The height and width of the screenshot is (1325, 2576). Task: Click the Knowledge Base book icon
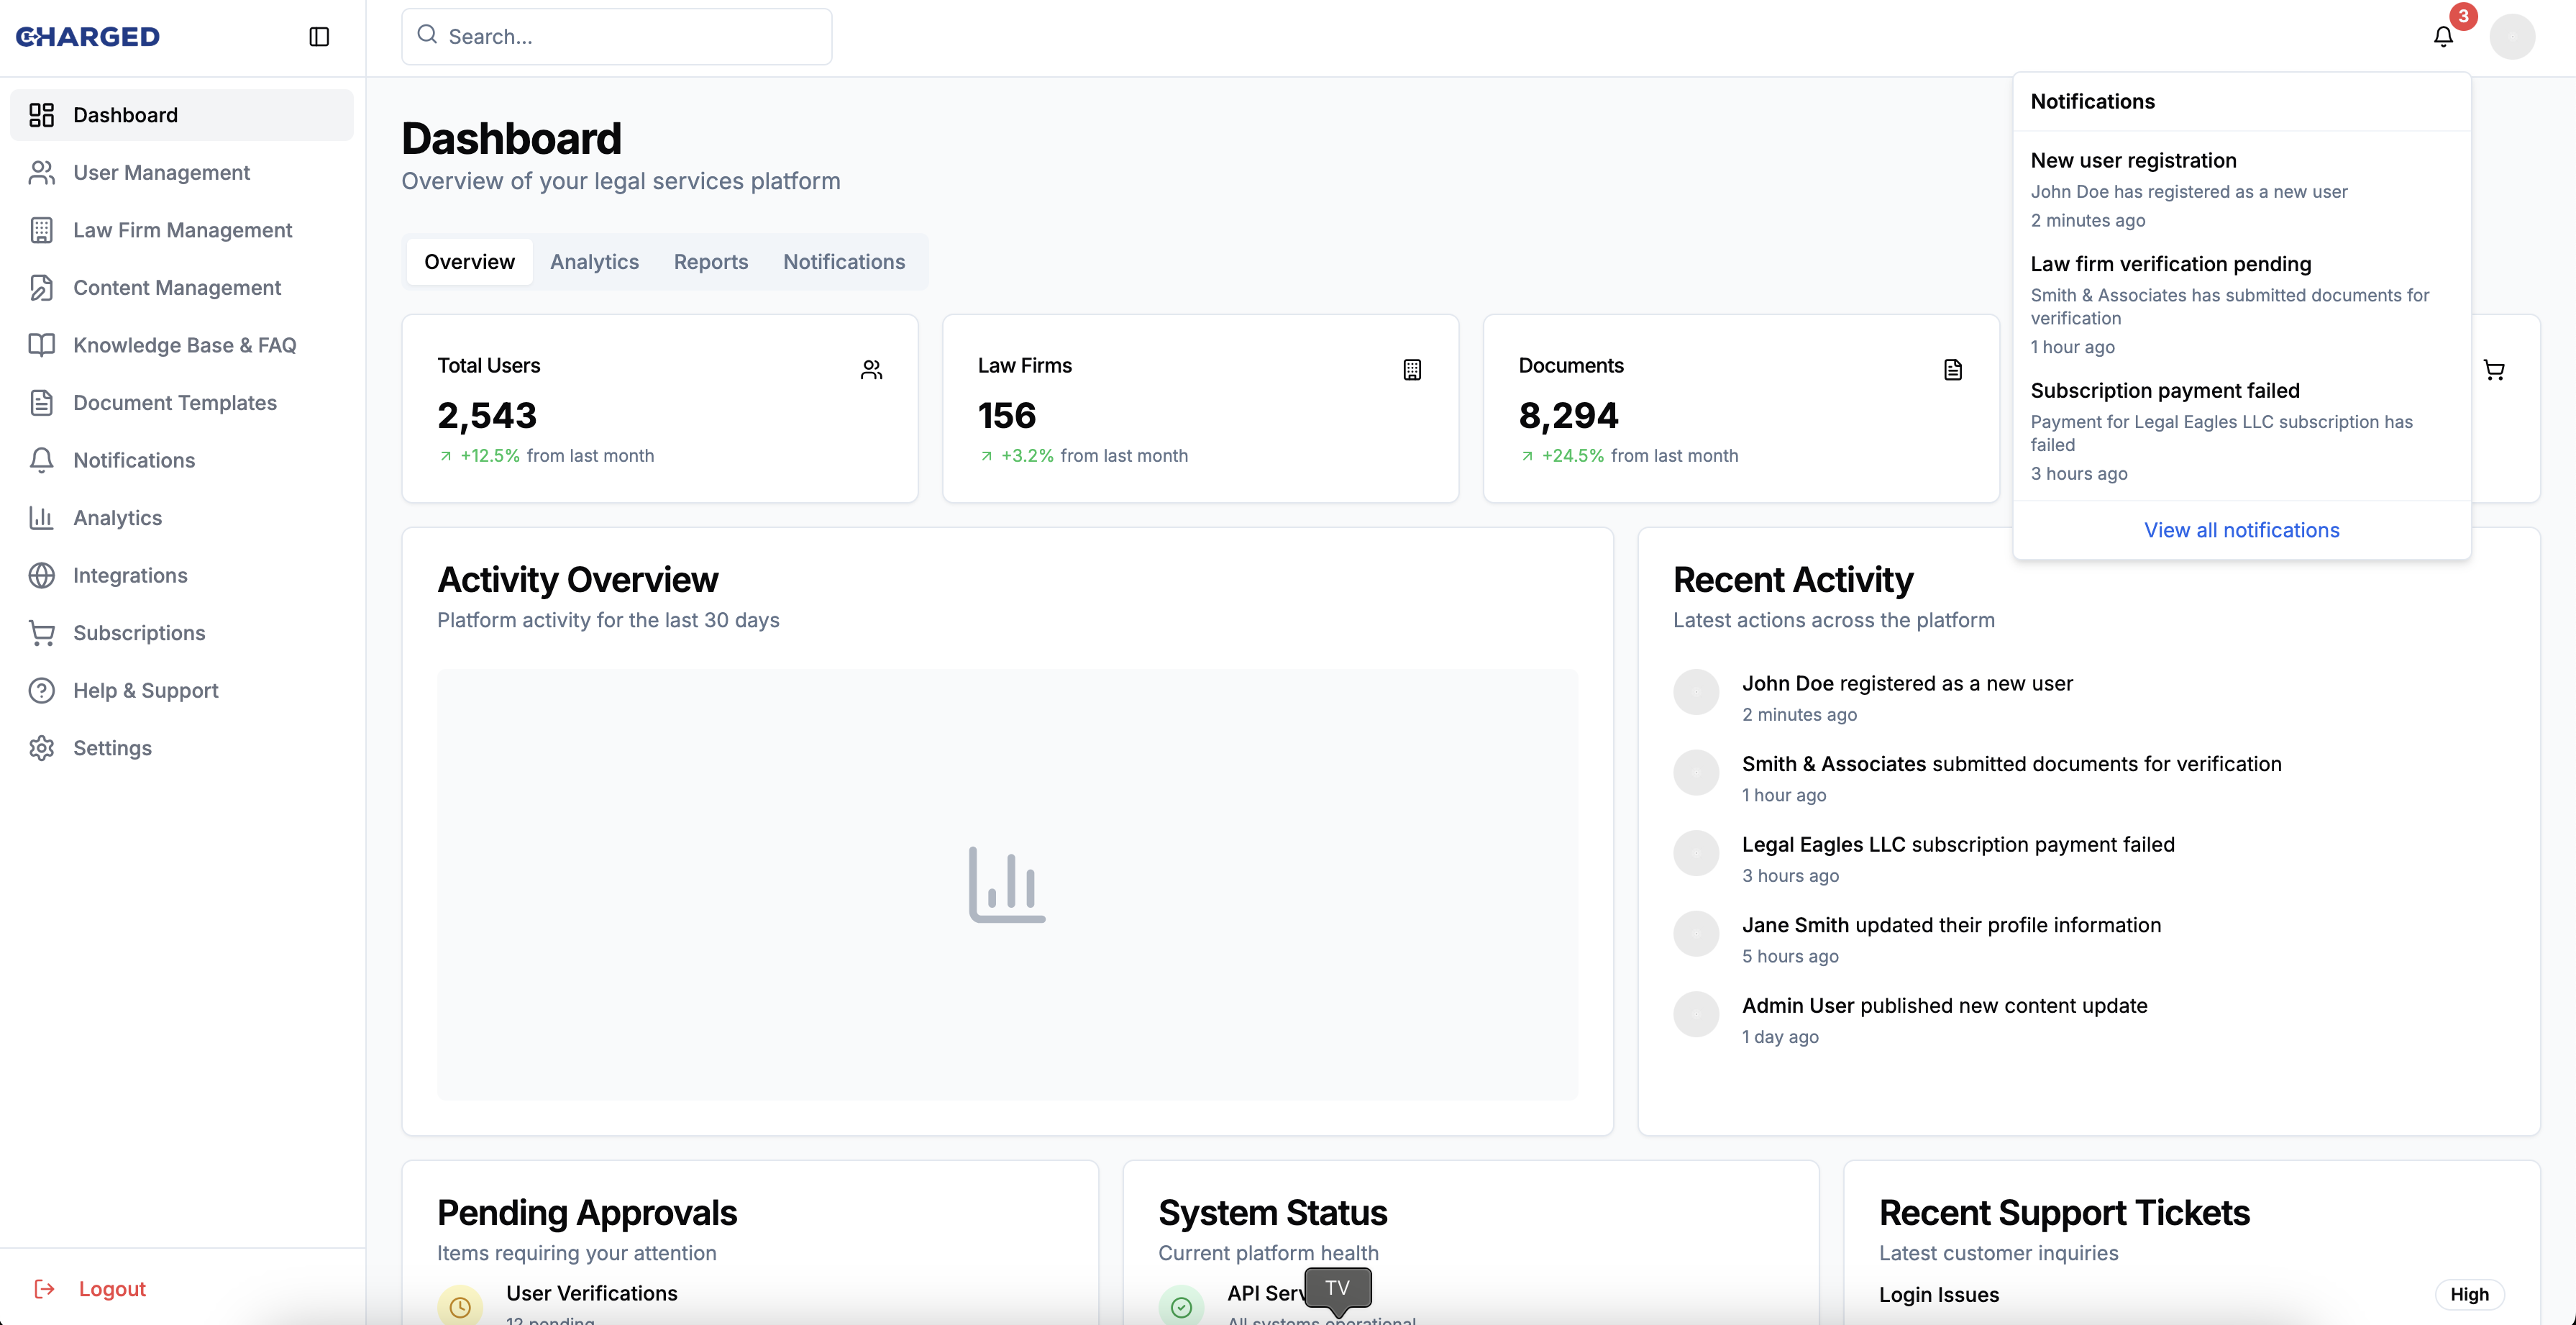pyautogui.click(x=41, y=345)
